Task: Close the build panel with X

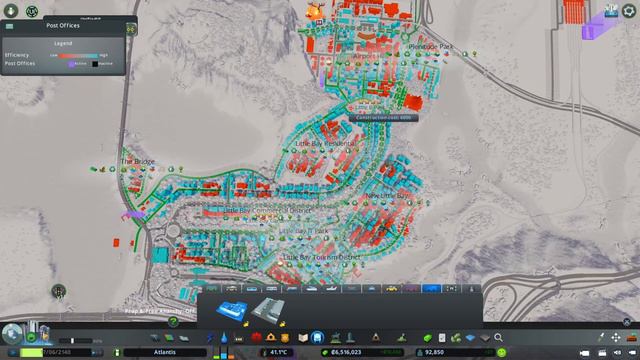Action: (627, 322)
